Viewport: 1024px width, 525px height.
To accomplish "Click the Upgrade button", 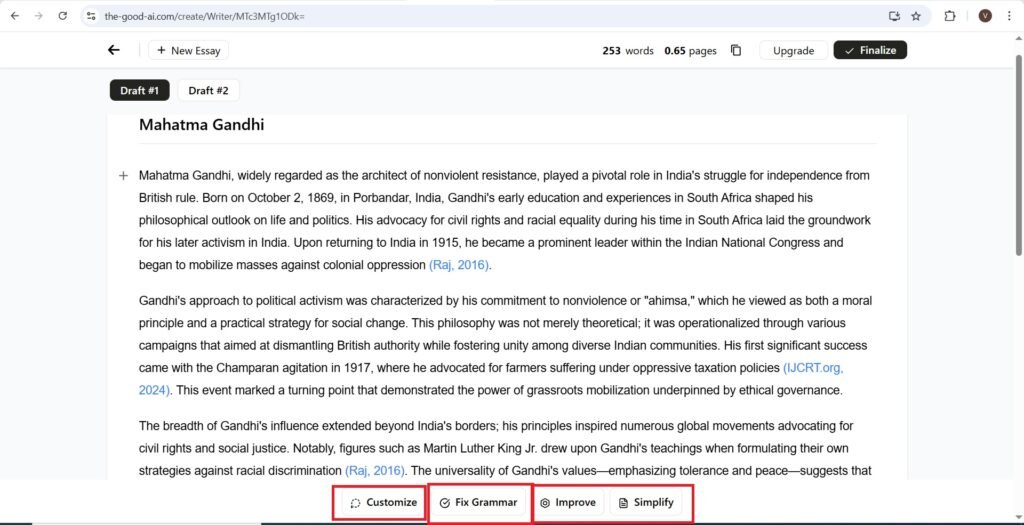I will 793,51.
